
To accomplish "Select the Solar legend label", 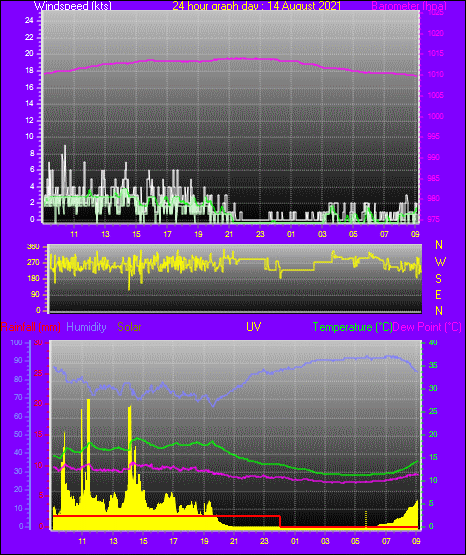I will [x=130, y=327].
